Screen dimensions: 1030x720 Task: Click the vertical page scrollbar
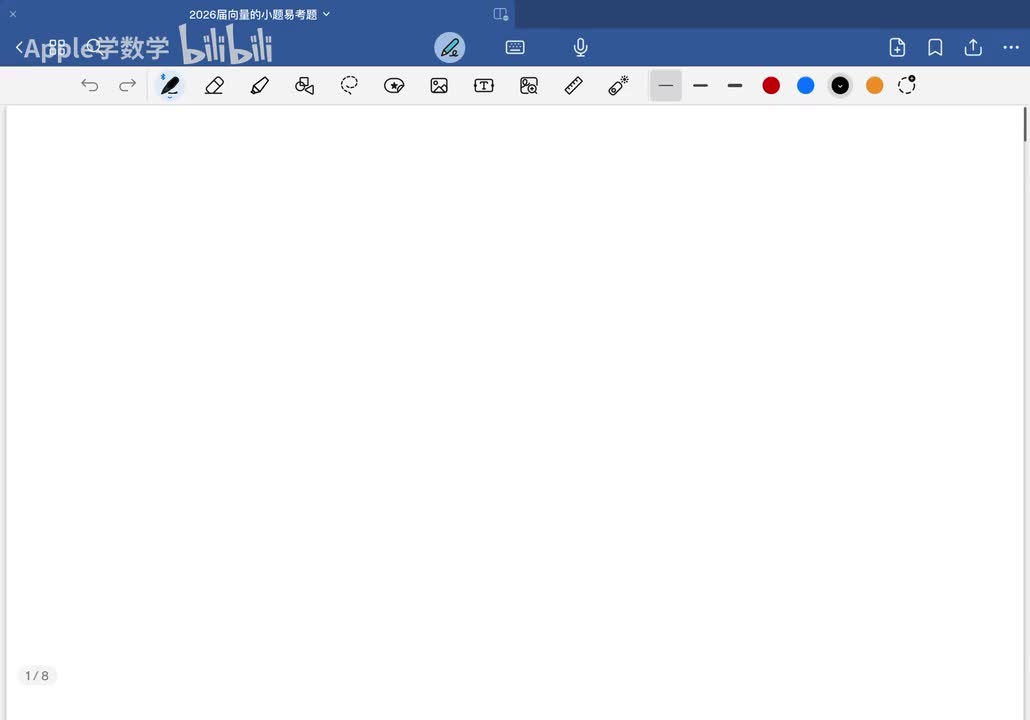click(1025, 124)
